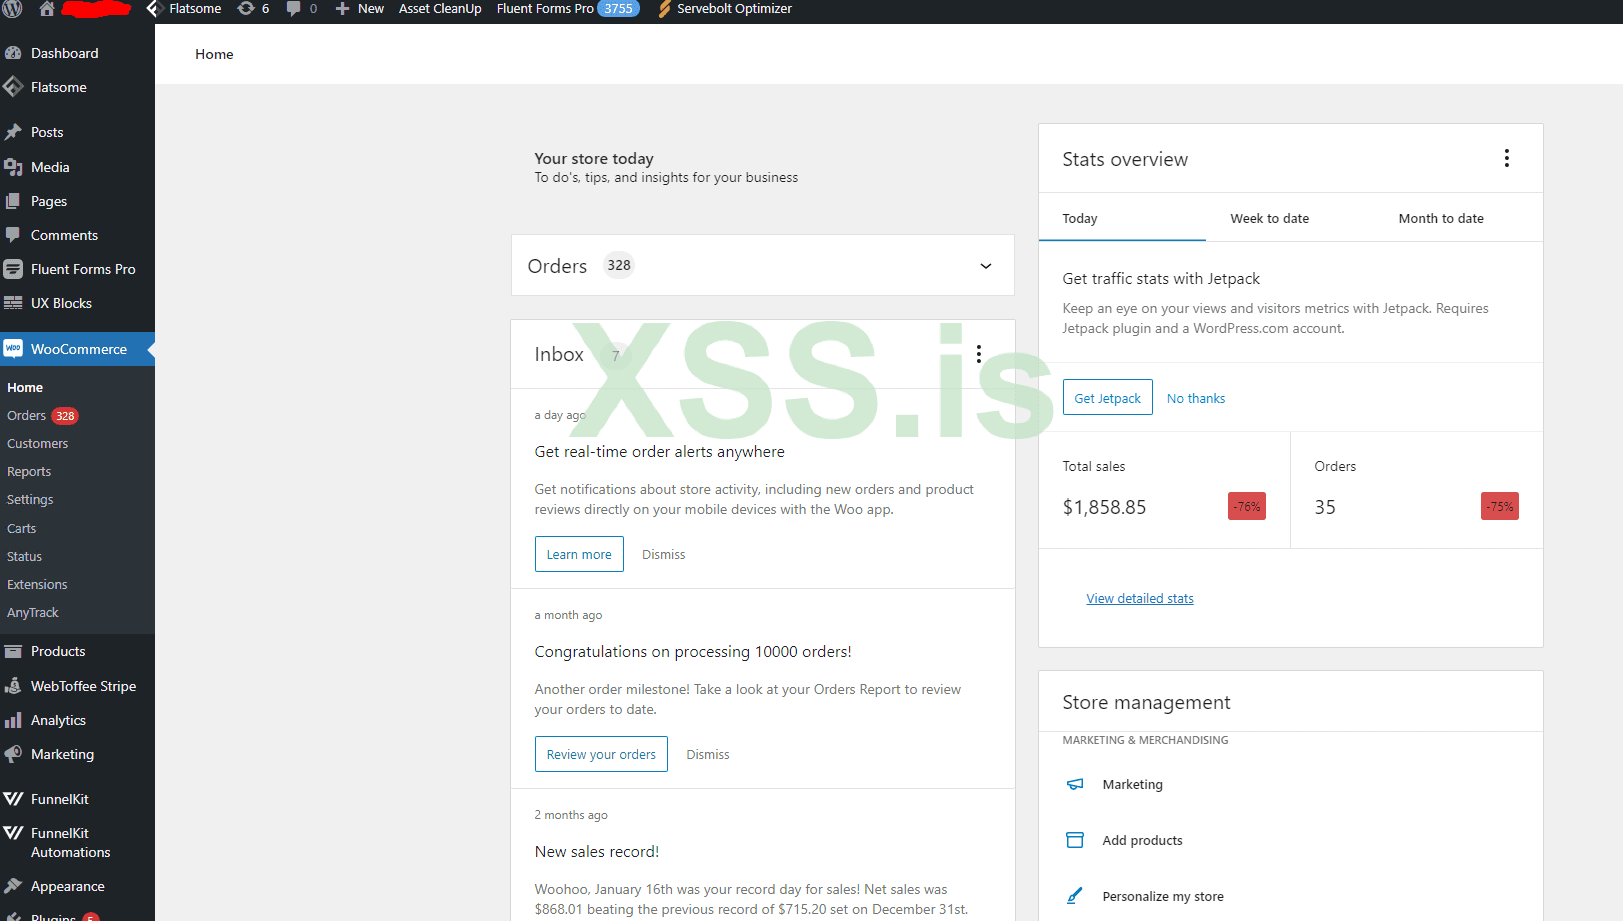This screenshot has height=921, width=1623.
Task: Click the Products box icon in sidebar
Action: [13, 651]
